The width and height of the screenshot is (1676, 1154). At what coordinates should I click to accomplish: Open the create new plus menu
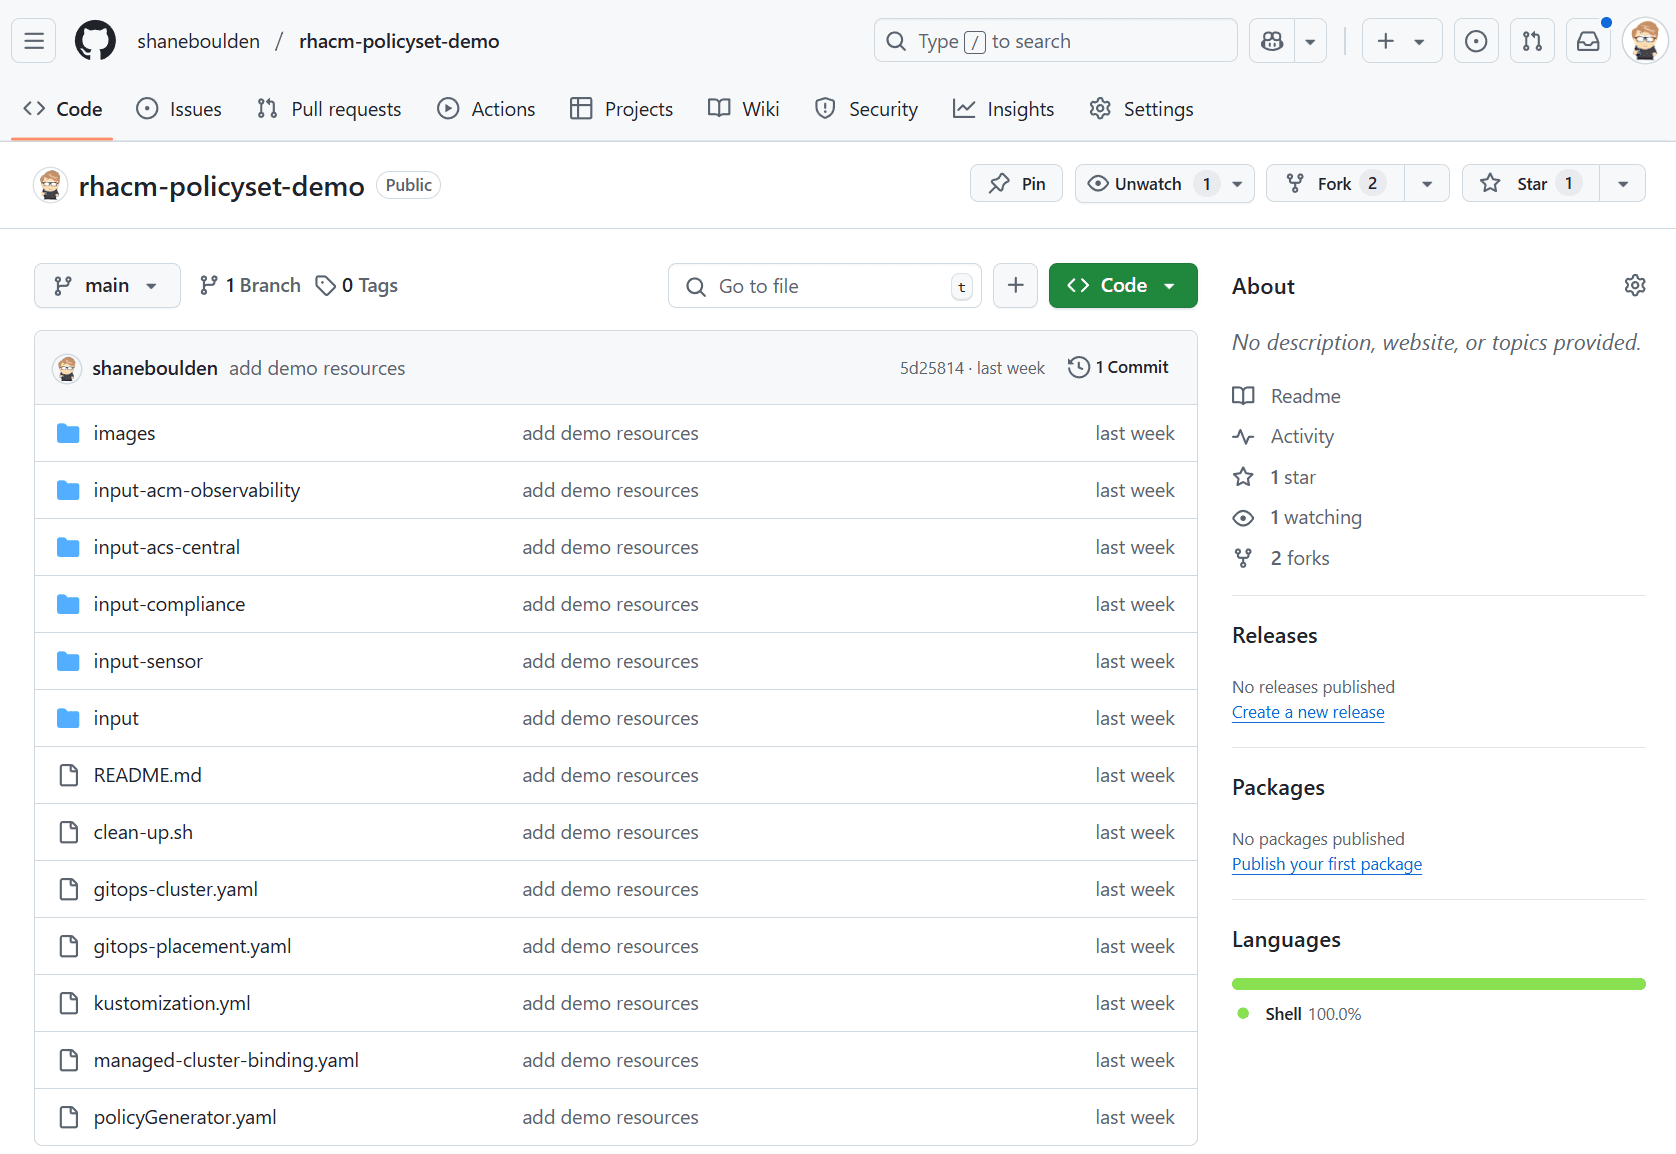pyautogui.click(x=1401, y=41)
